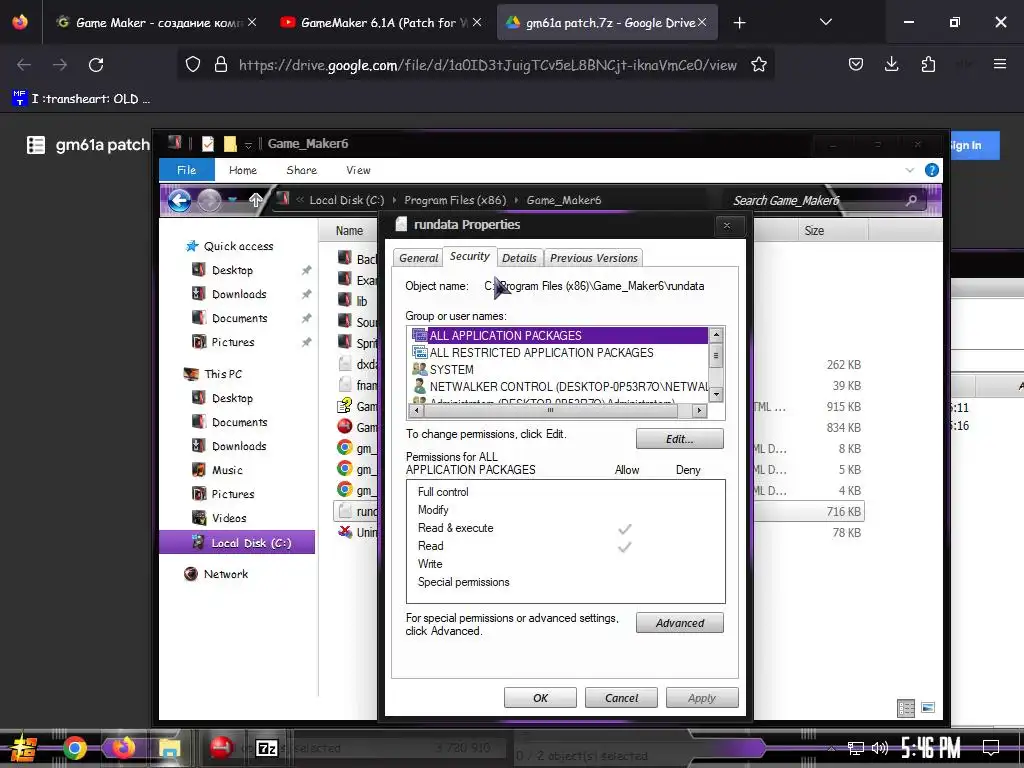Open Chrome from the taskbar

tap(74, 748)
